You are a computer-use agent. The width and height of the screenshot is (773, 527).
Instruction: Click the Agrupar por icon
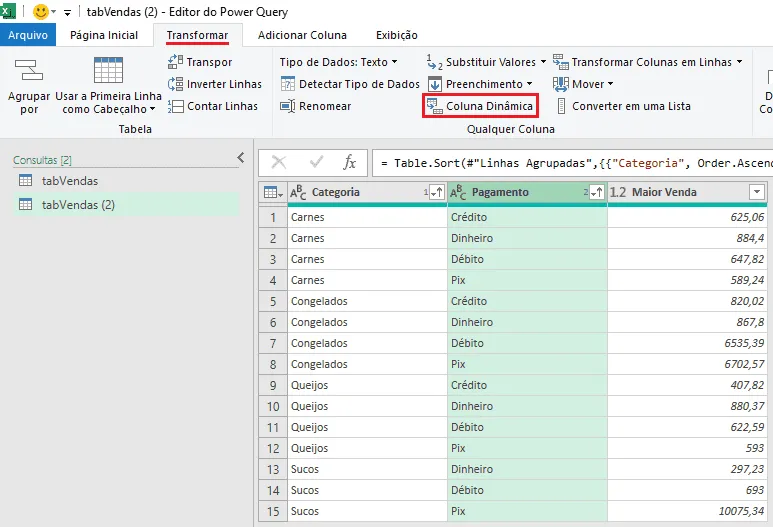point(29,70)
